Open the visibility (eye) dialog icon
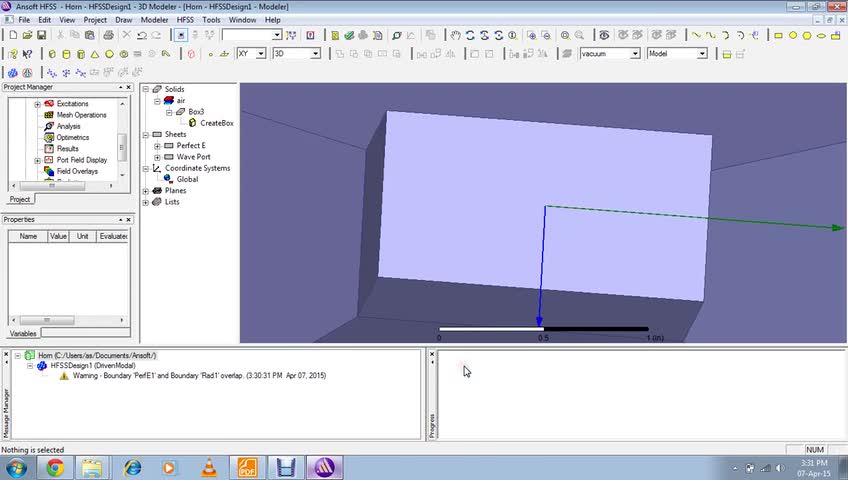 pyautogui.click(x=604, y=35)
